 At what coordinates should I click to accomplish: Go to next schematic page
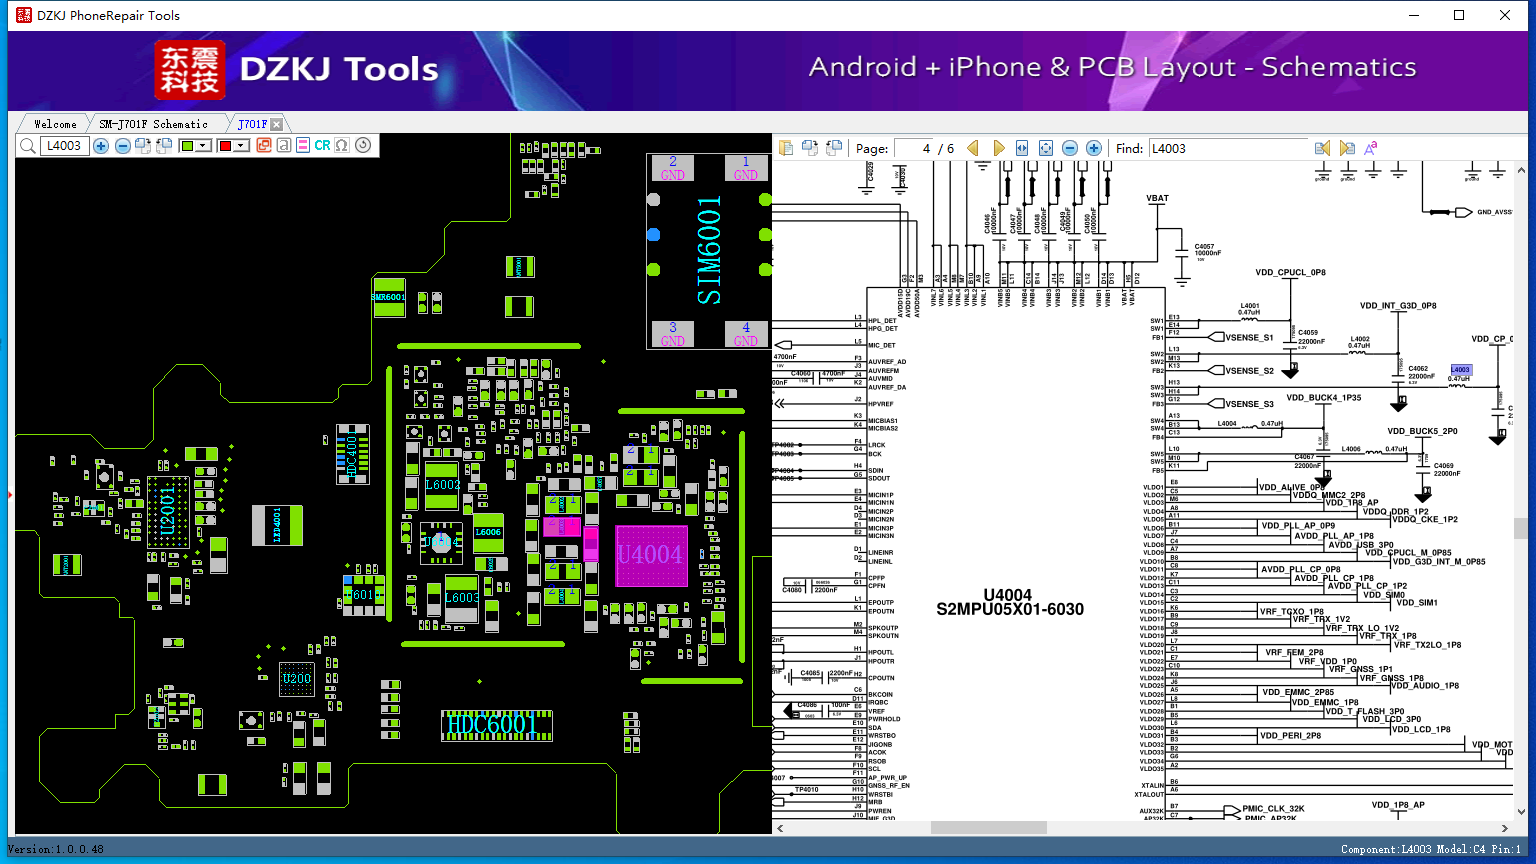point(998,148)
